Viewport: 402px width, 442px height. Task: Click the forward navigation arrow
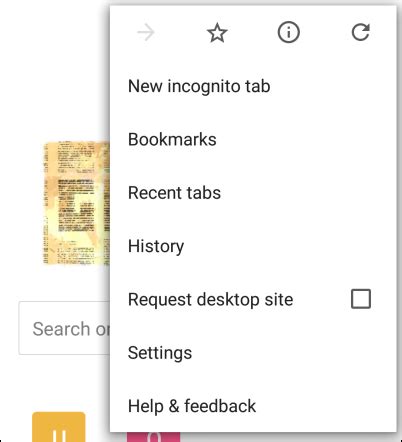click(146, 33)
